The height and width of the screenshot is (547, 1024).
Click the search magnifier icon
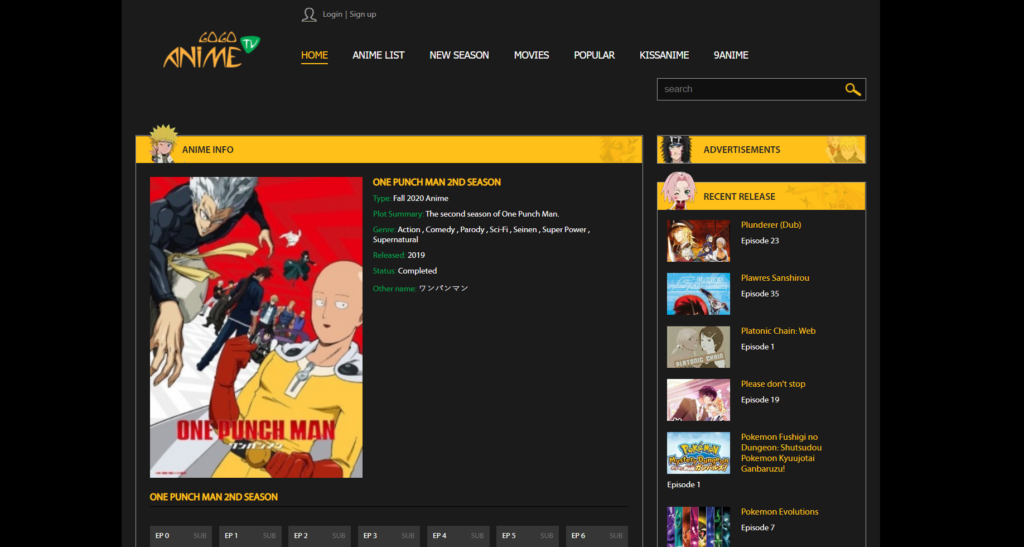(x=852, y=89)
